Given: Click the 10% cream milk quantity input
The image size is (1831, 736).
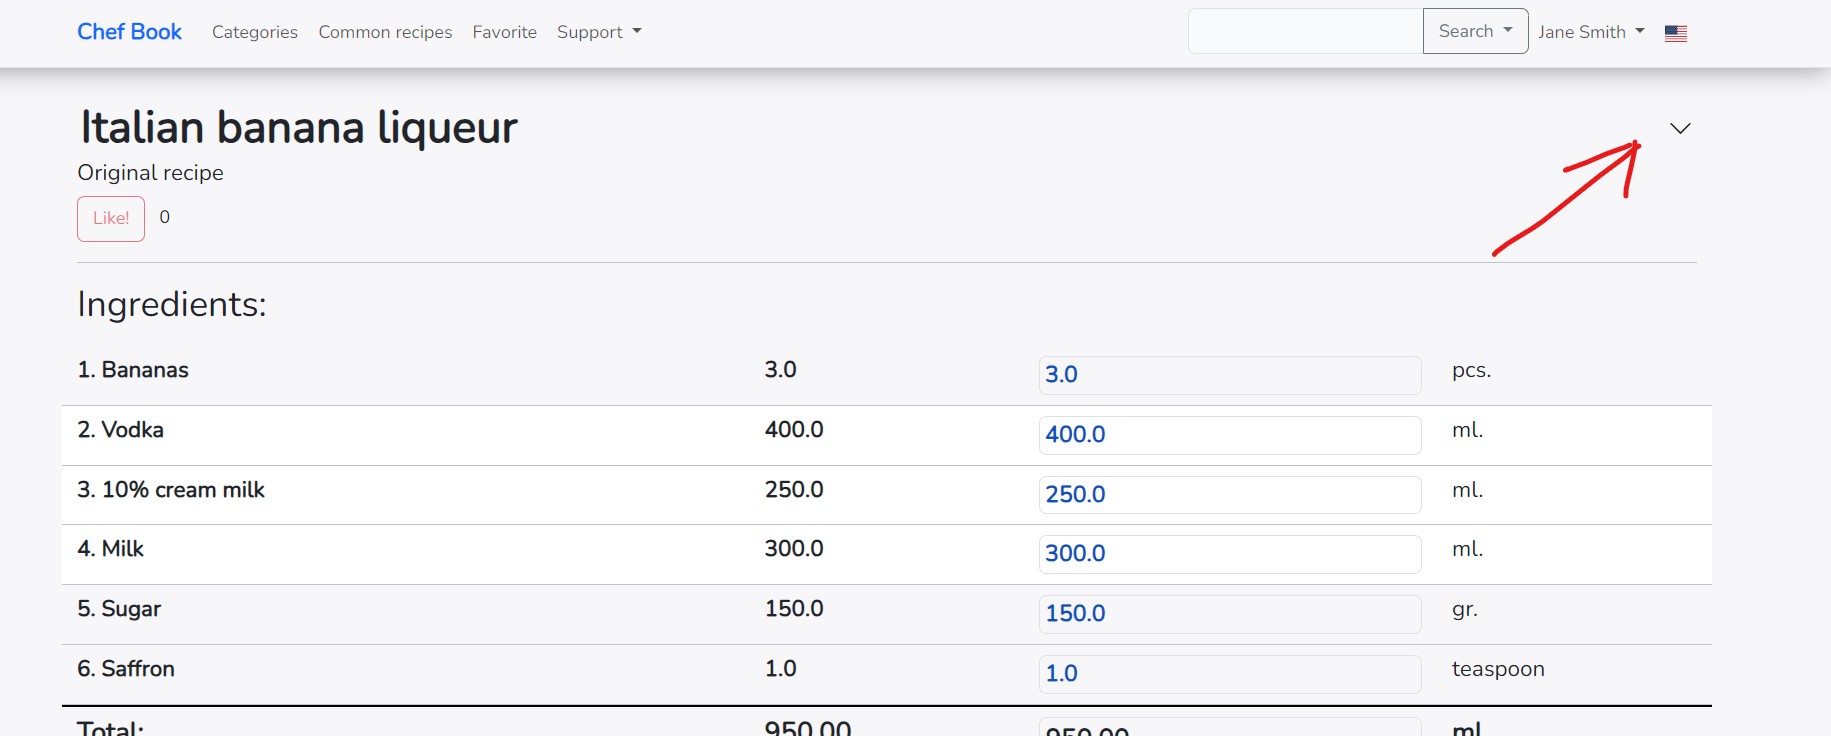Looking at the screenshot, I should click(x=1229, y=495).
